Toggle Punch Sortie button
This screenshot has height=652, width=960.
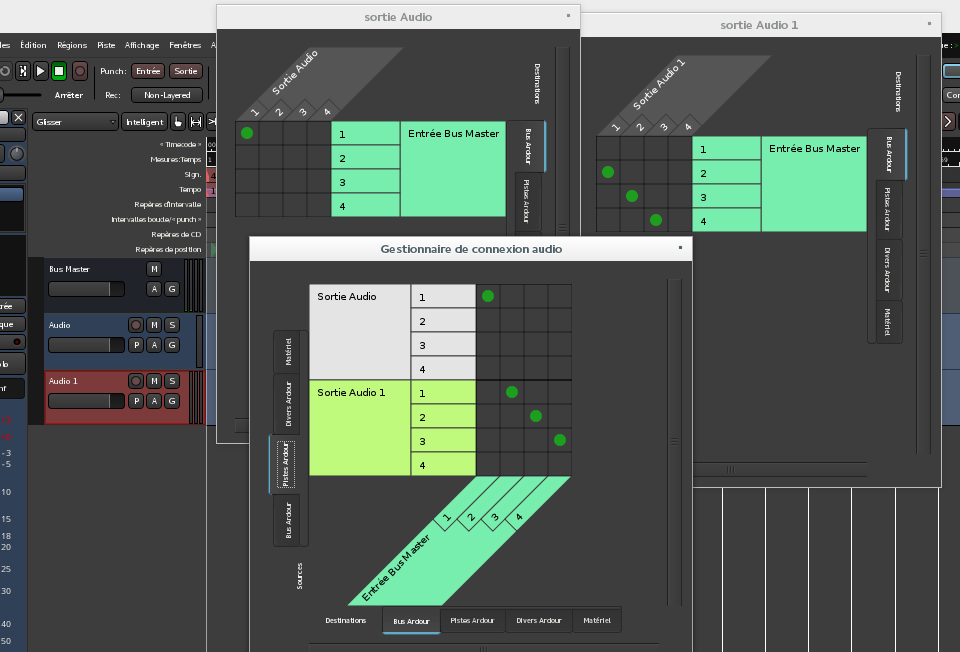[x=186, y=71]
